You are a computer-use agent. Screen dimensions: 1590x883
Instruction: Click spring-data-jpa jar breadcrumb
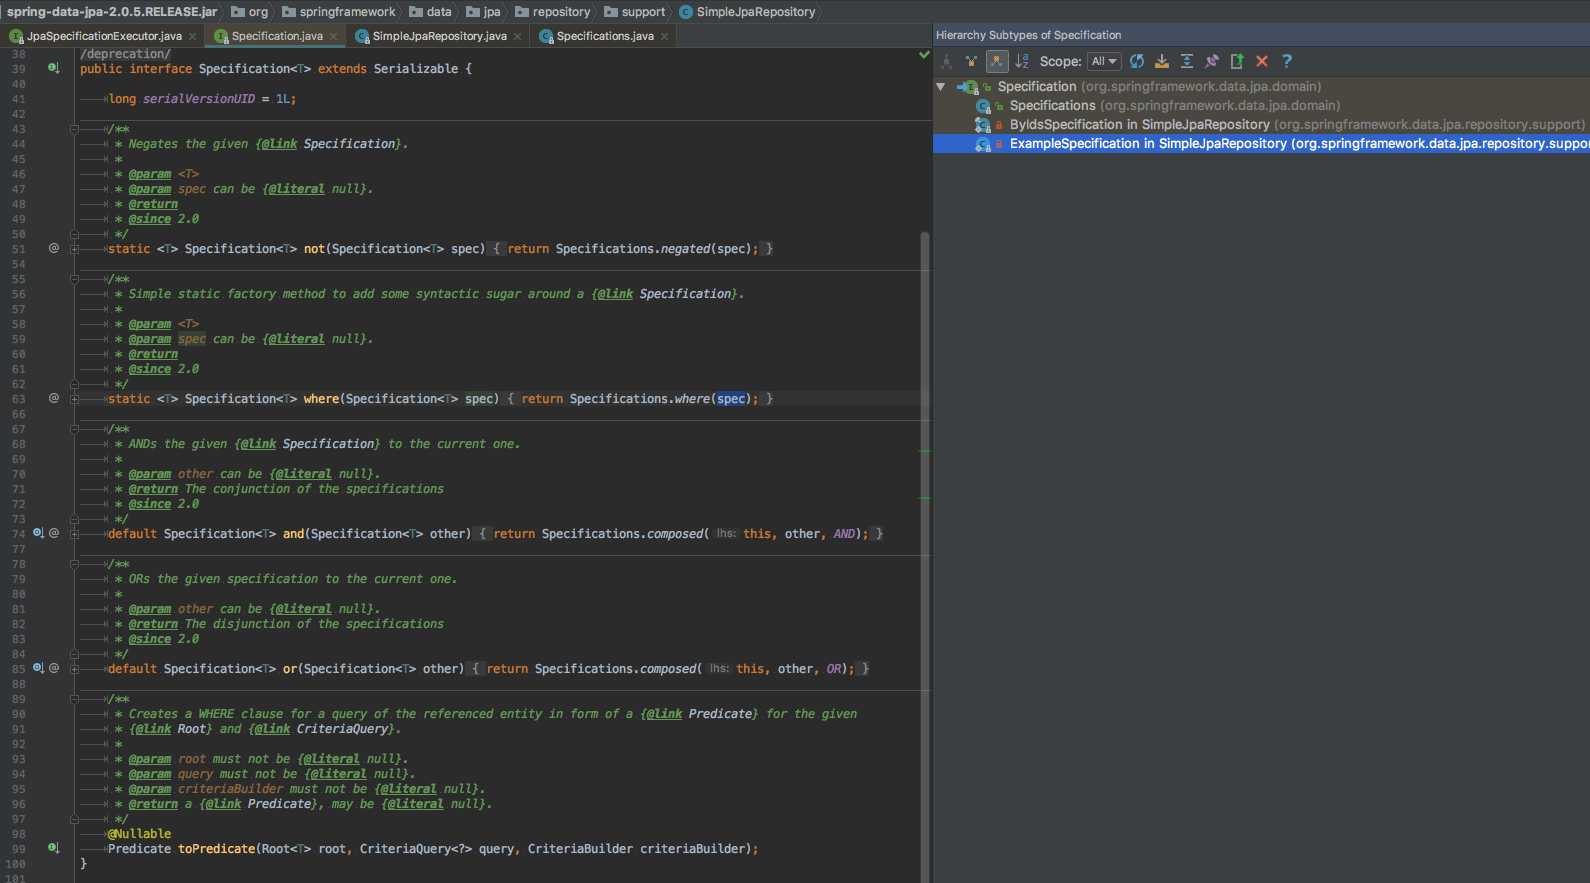[x=112, y=12]
